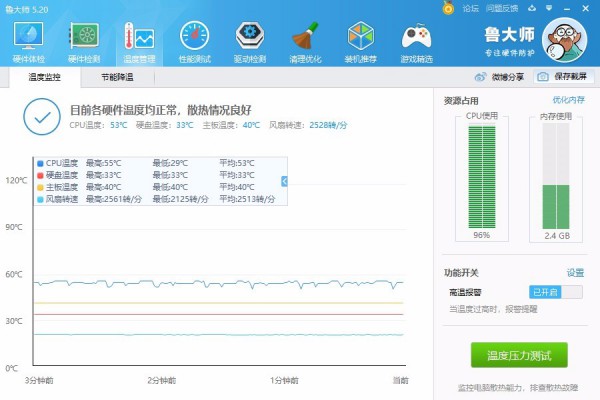Click 风扇转速: 2528转/分 reading

pyautogui.click(x=308, y=125)
